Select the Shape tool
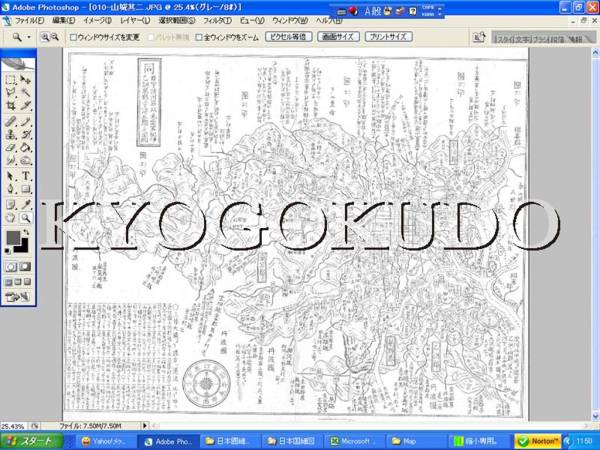This screenshot has width=600, height=450. (x=26, y=189)
